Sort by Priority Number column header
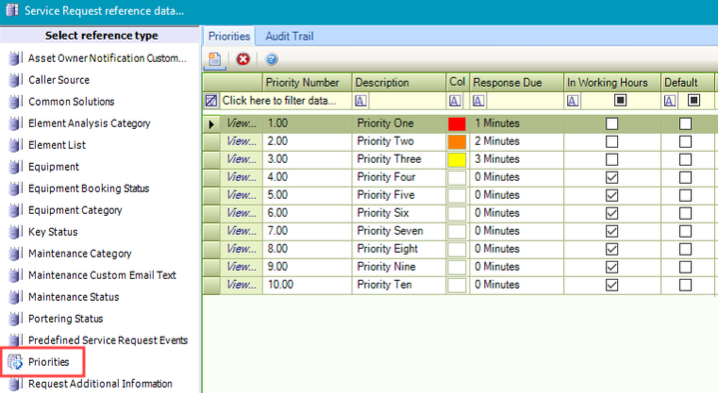 coord(307,82)
